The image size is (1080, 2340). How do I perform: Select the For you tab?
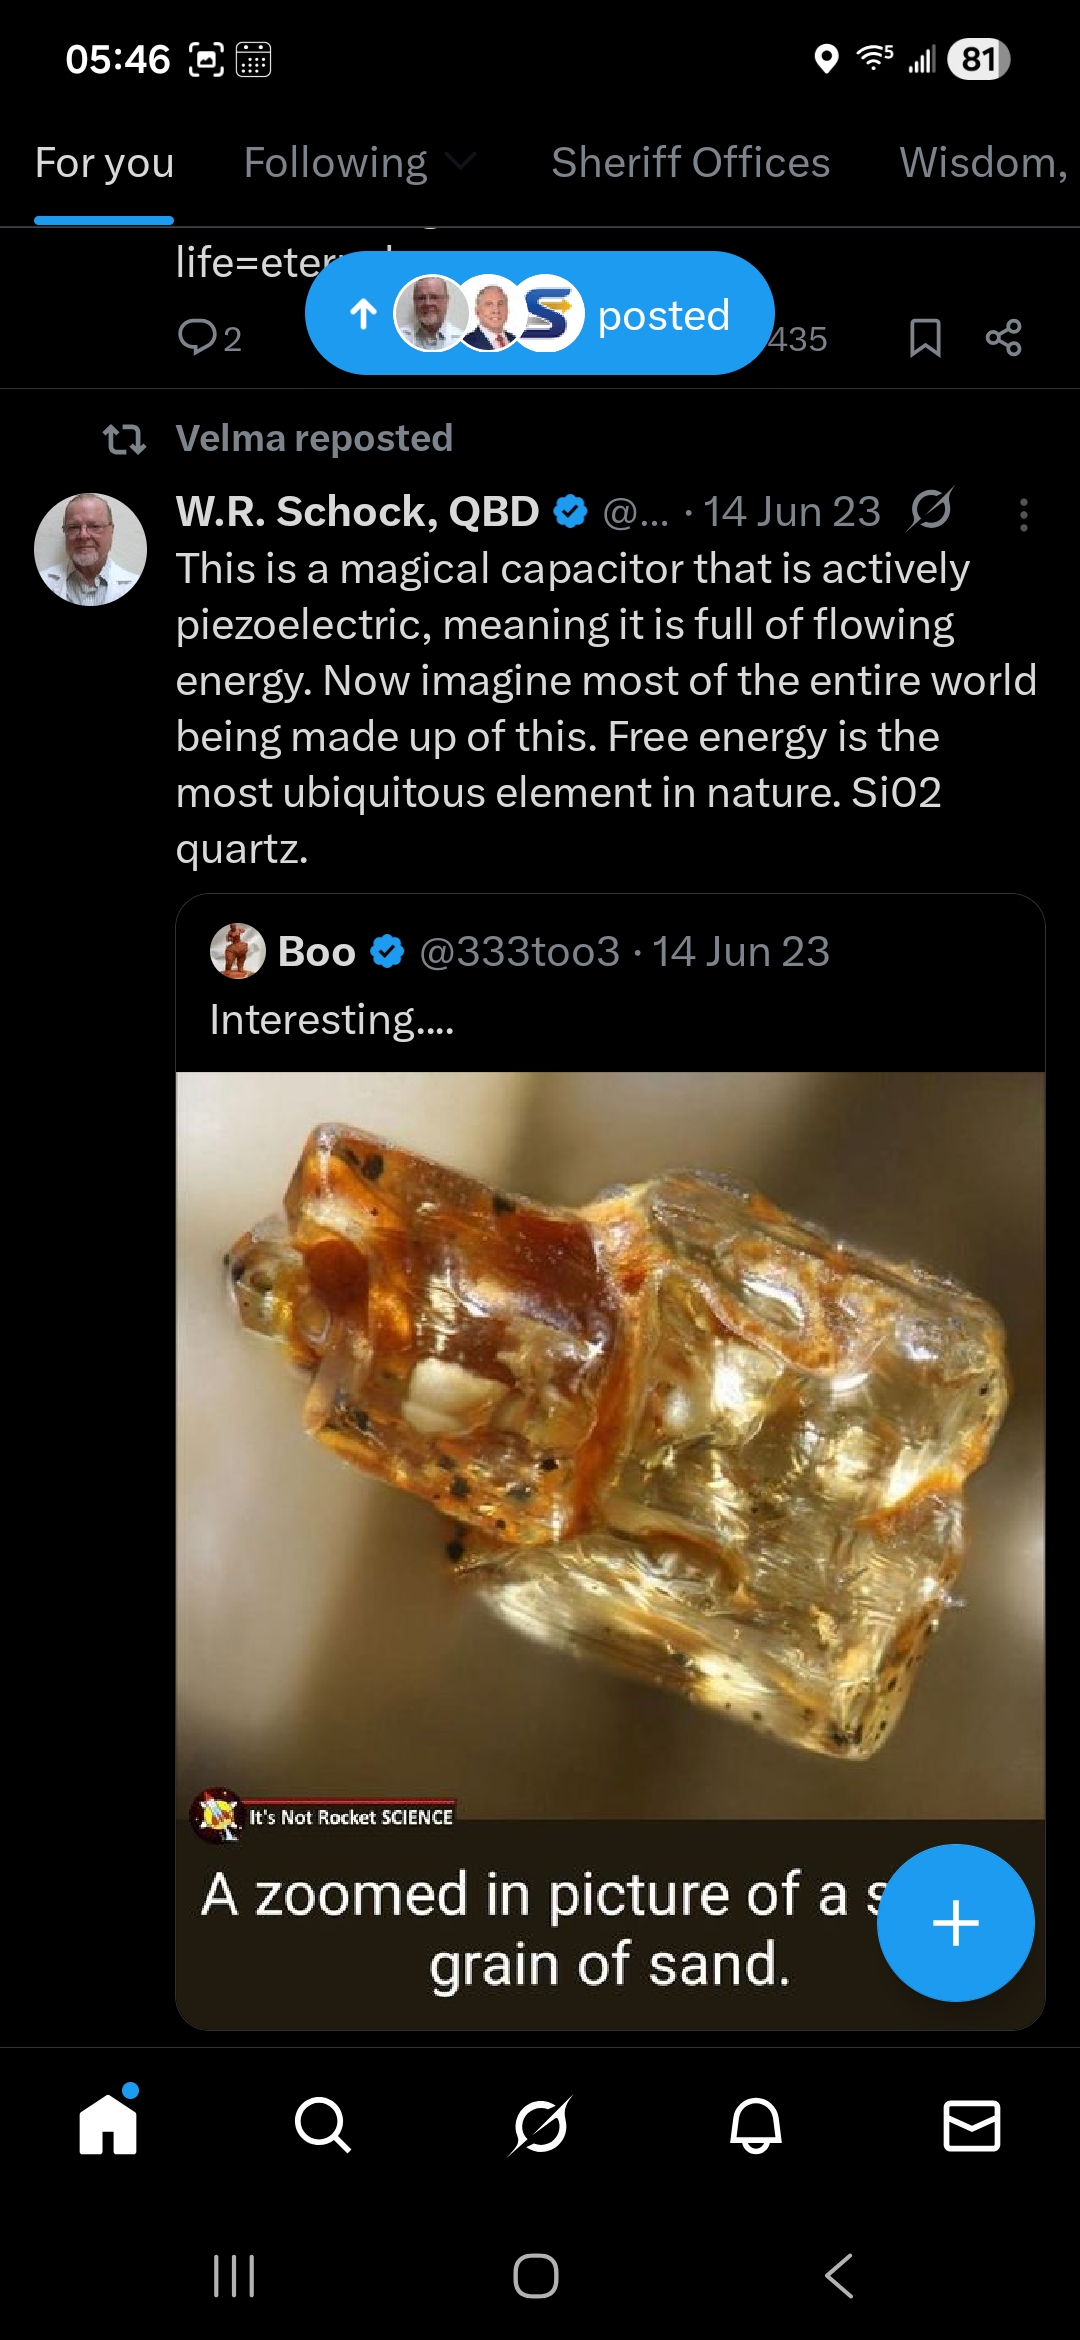click(105, 163)
